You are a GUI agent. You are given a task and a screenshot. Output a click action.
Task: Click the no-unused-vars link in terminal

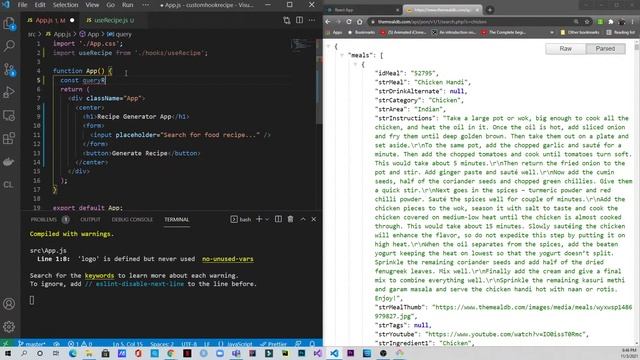pos(228,259)
